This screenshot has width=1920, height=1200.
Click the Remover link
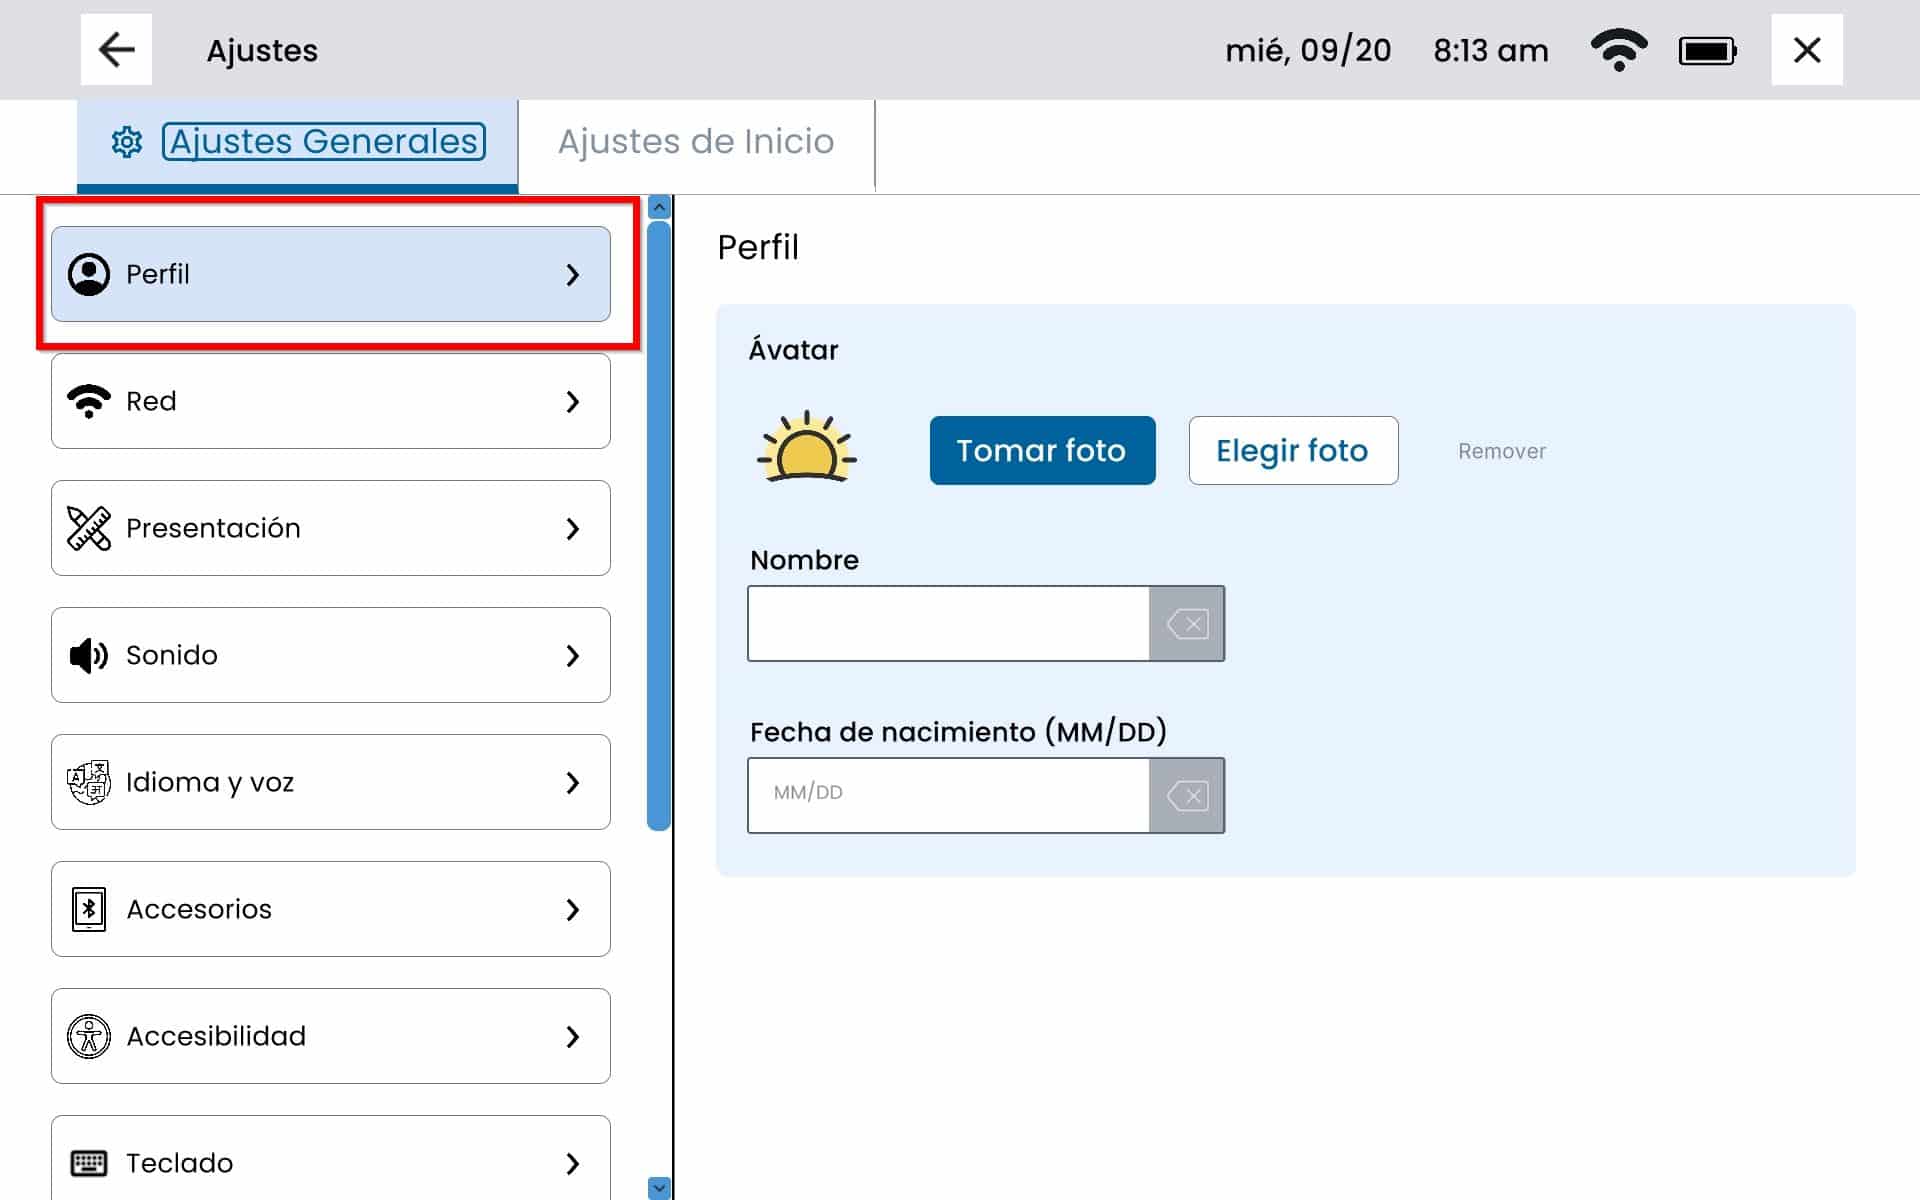1501,451
